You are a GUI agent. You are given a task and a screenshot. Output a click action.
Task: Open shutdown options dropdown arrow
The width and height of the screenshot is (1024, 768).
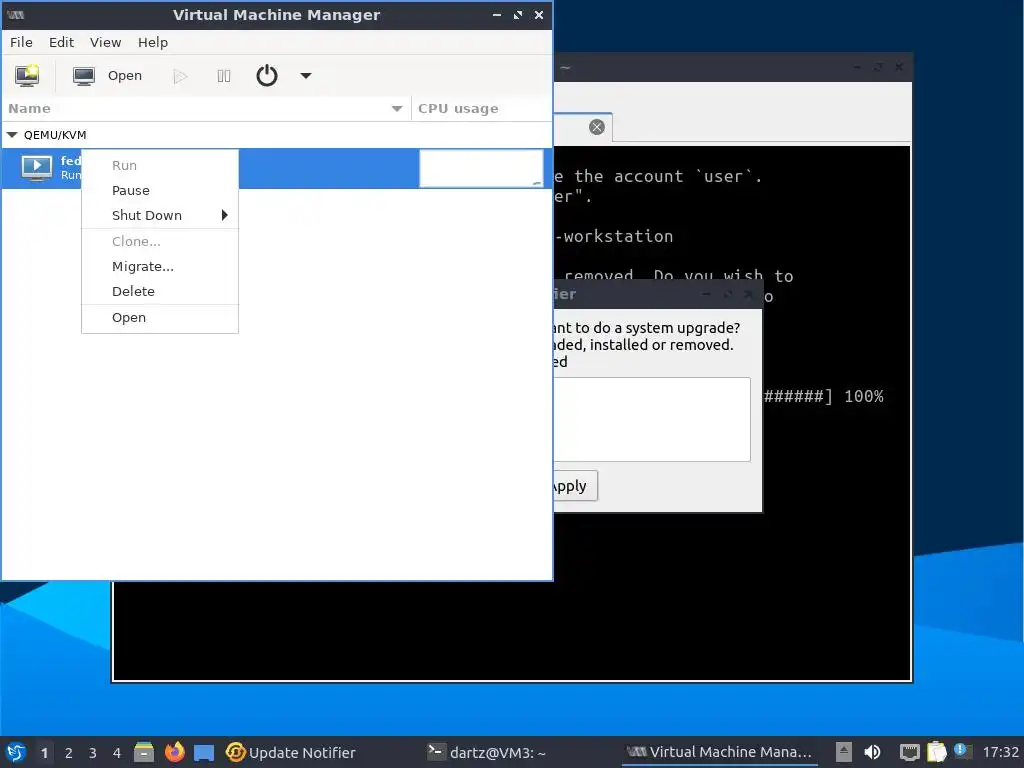coord(306,76)
